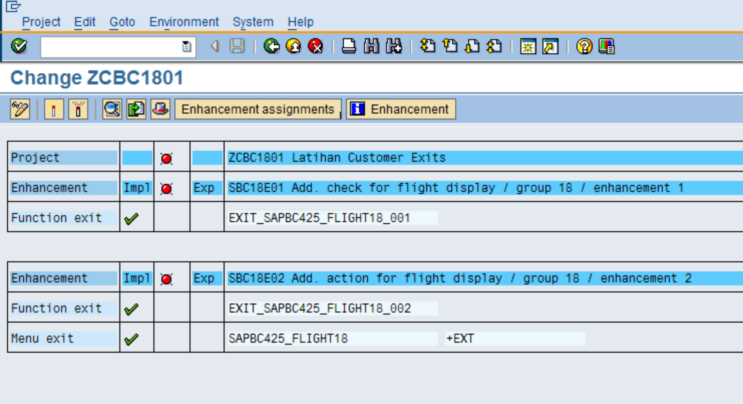Click the Find binoculars icon
Viewport: 743px width, 404px height.
click(x=371, y=46)
